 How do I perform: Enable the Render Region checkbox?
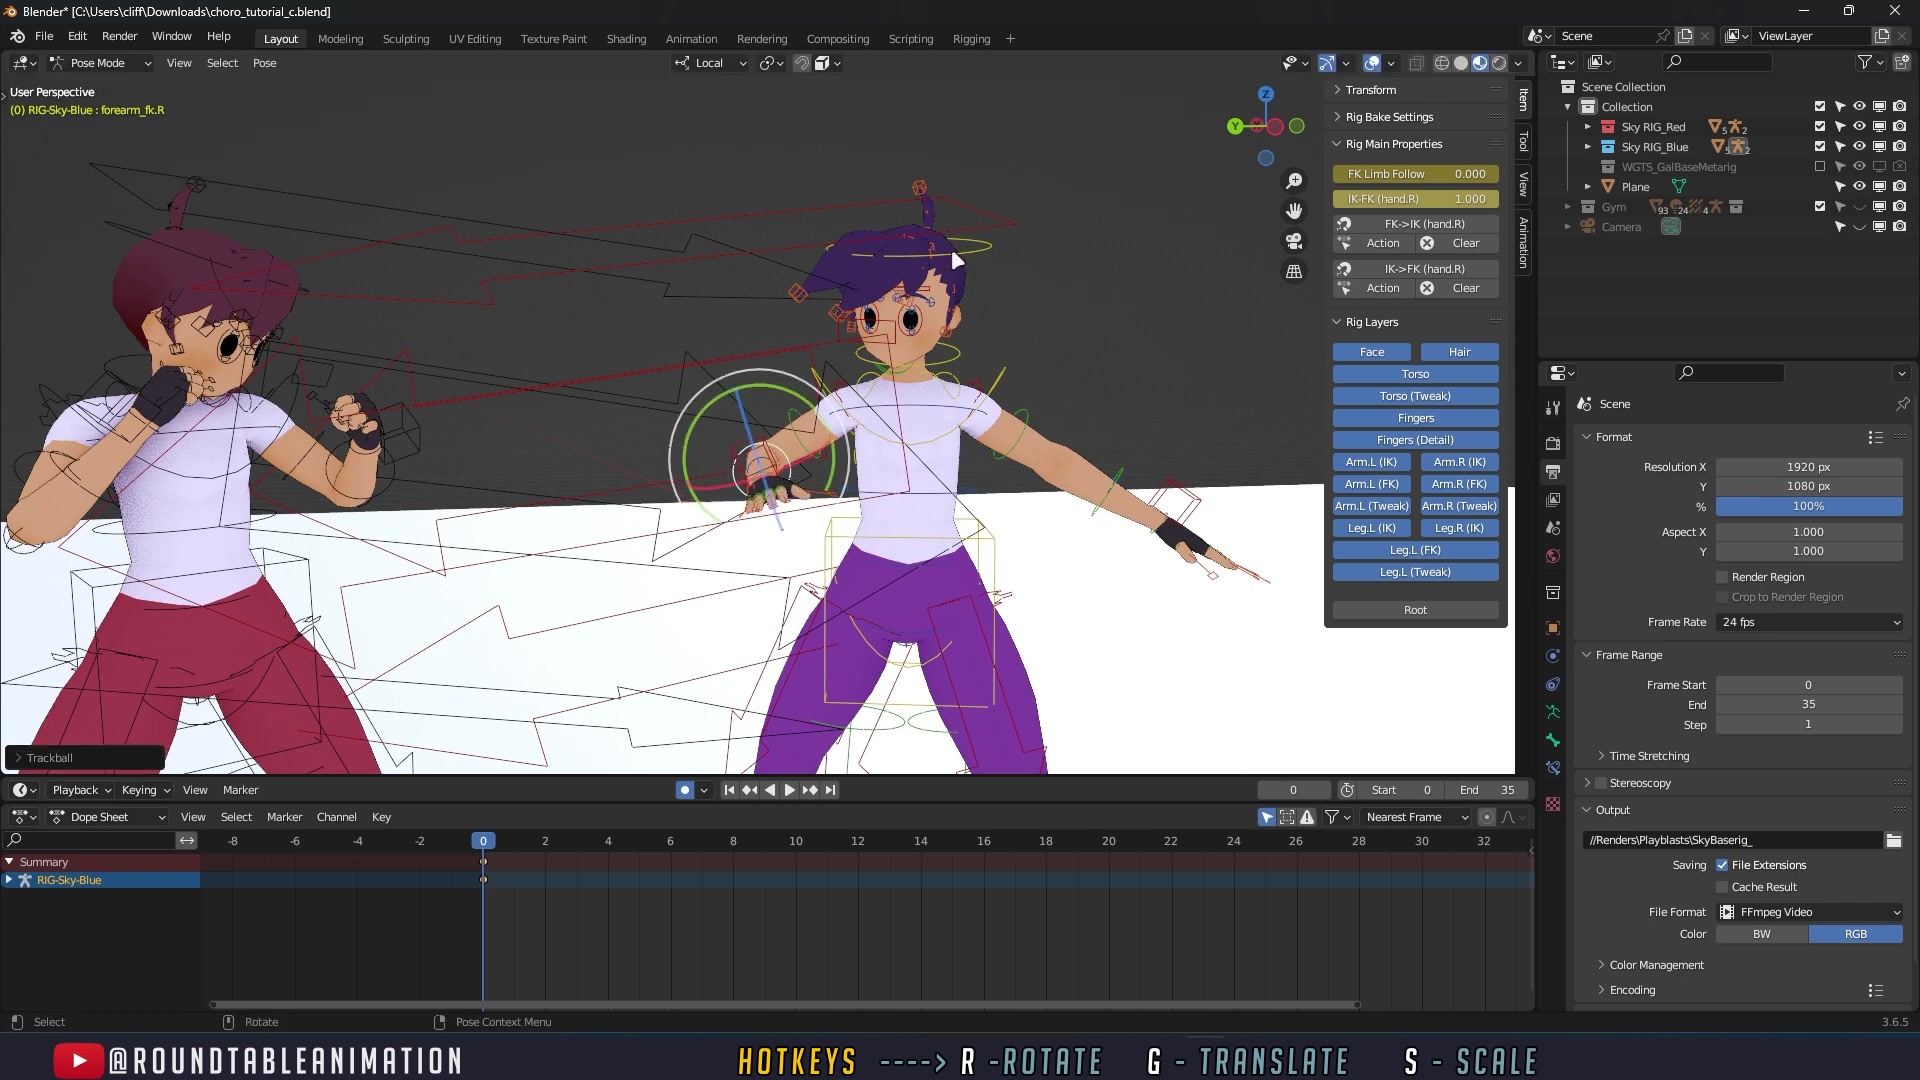[x=1723, y=577]
